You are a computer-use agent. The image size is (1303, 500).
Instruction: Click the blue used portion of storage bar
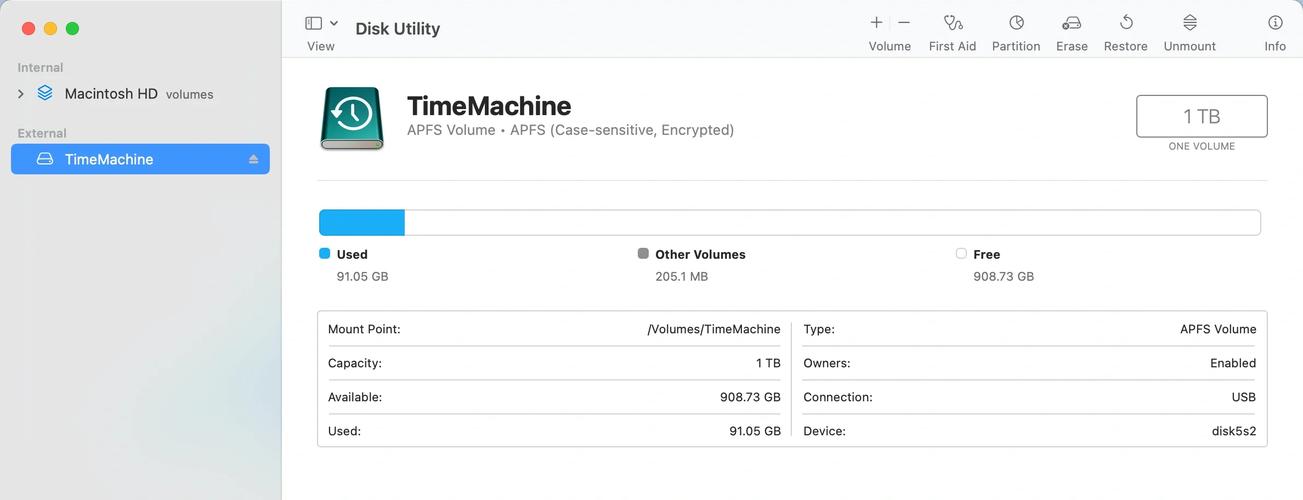coord(362,222)
